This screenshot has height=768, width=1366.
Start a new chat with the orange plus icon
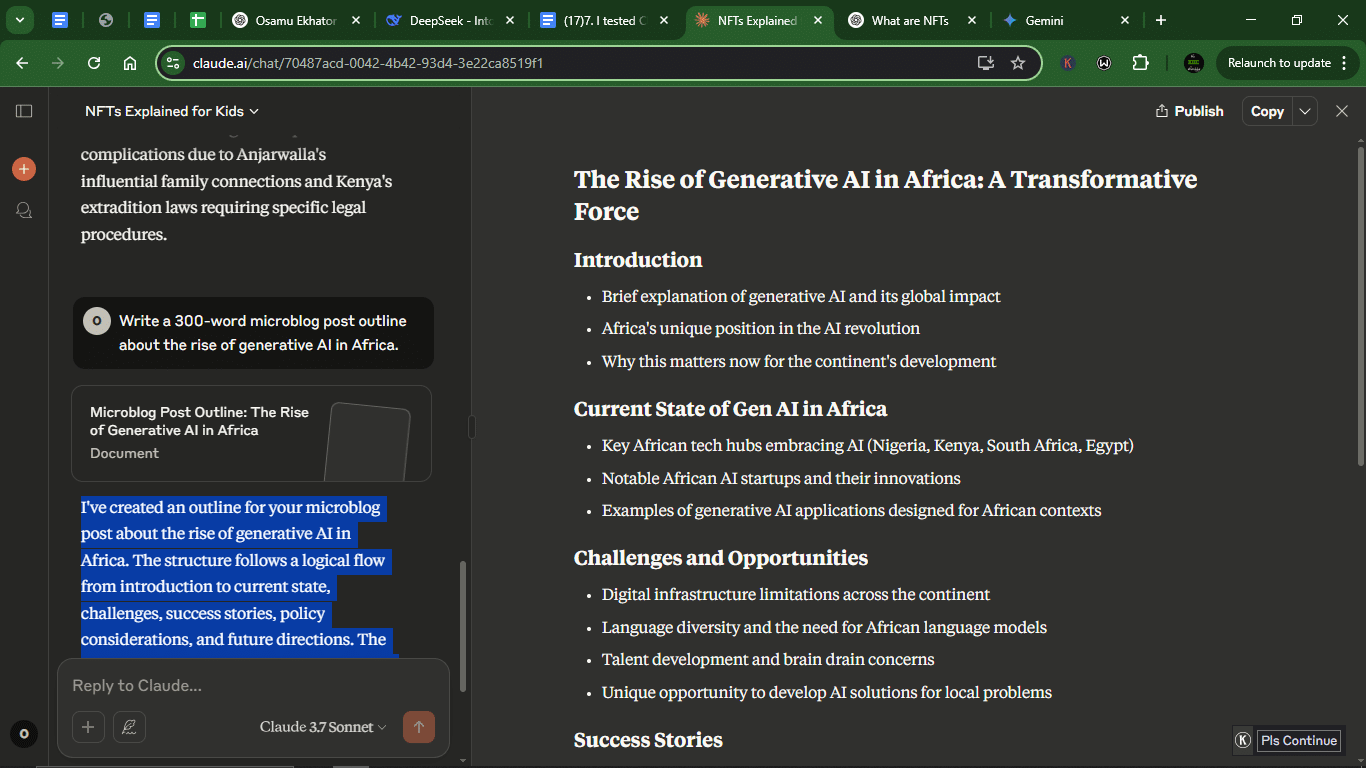[24, 169]
